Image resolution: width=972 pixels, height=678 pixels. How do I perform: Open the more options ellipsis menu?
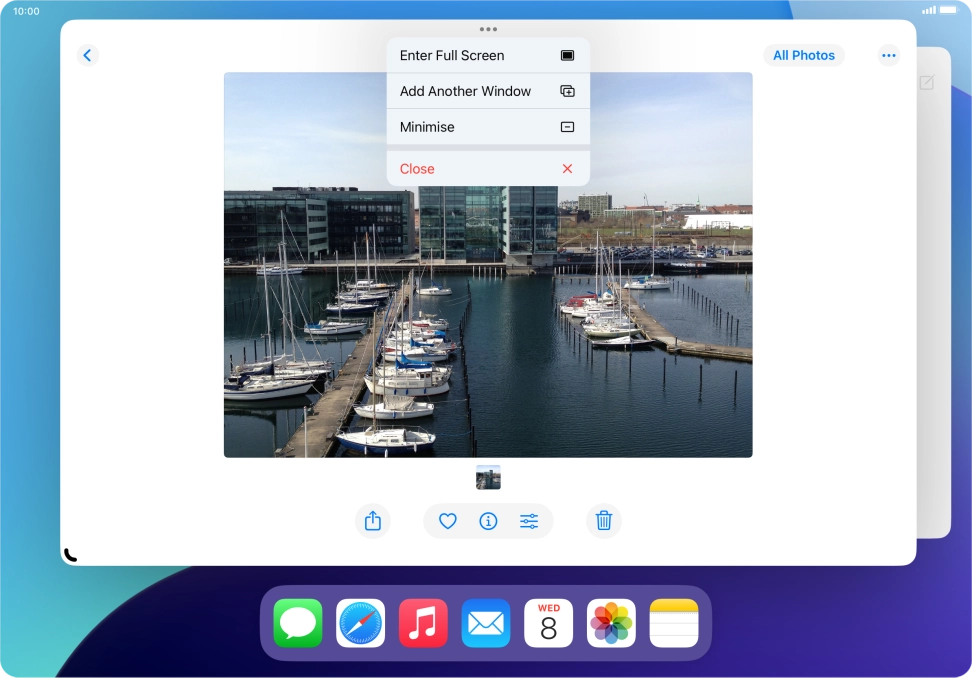[x=888, y=55]
